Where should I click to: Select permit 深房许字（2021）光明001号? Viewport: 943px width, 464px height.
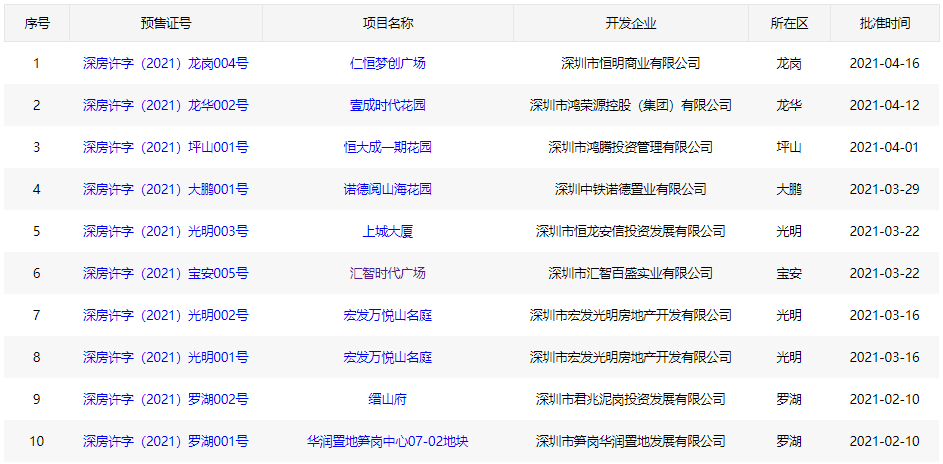165,357
